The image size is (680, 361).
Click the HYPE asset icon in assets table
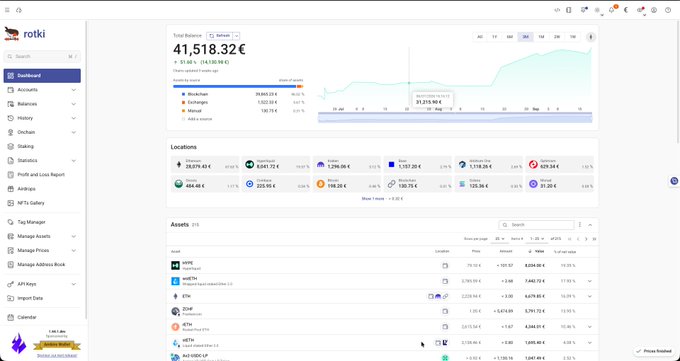(175, 266)
